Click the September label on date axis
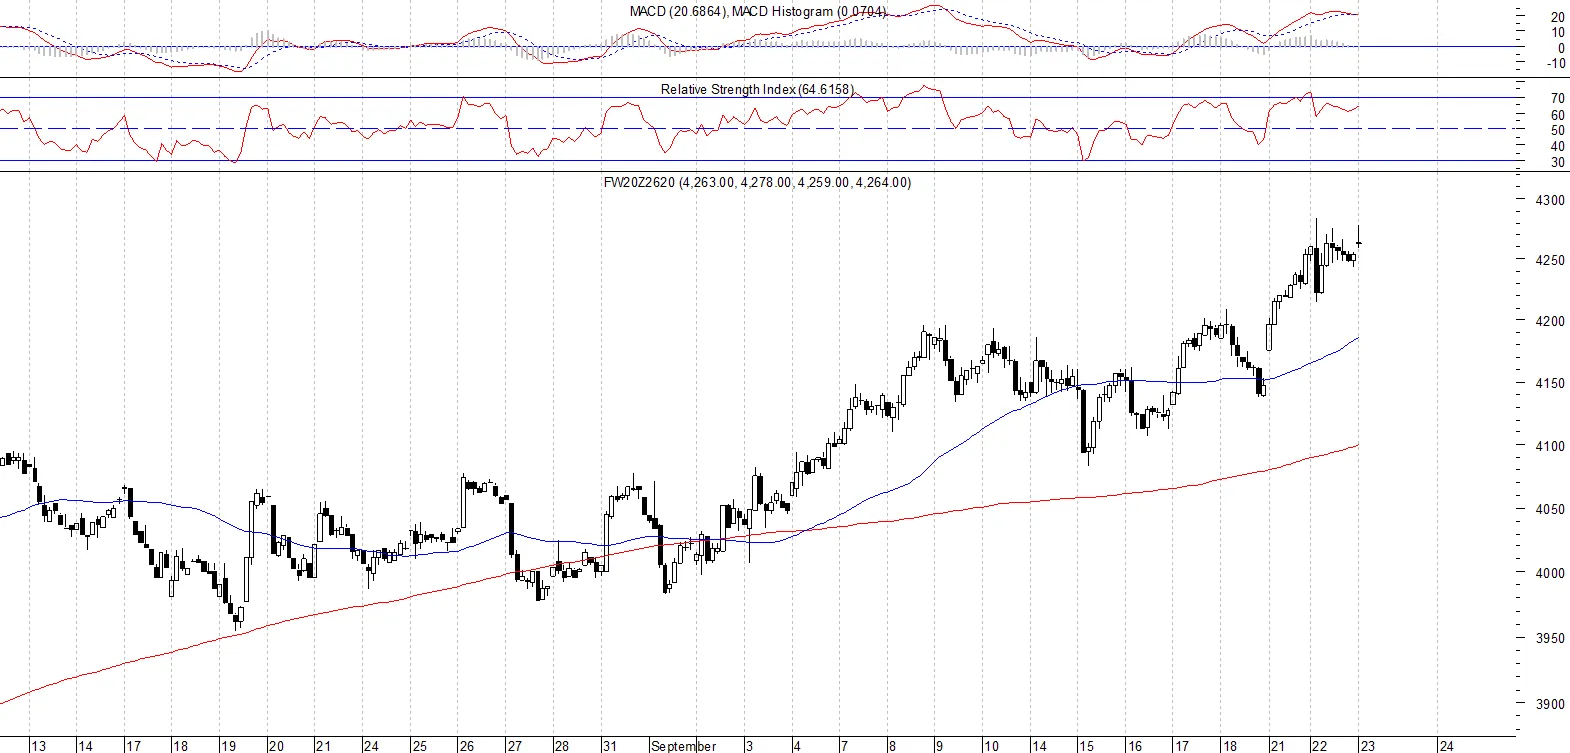 [684, 746]
